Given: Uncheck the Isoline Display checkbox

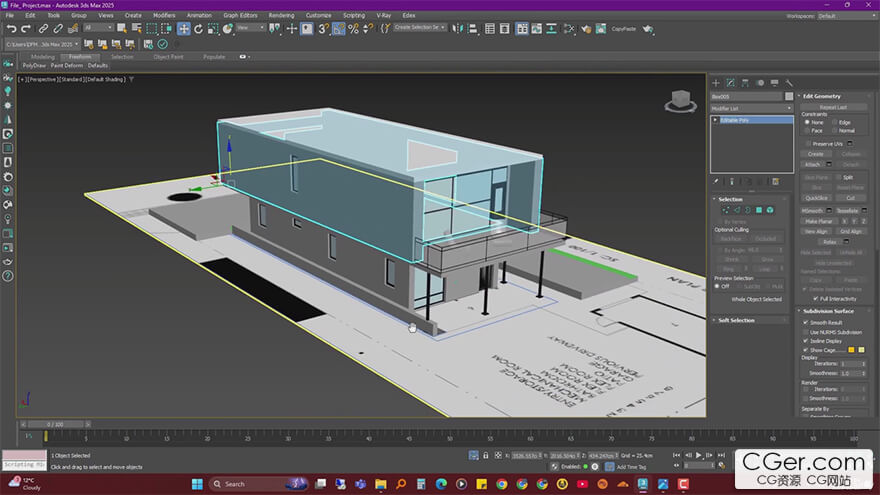Looking at the screenshot, I should tap(806, 340).
